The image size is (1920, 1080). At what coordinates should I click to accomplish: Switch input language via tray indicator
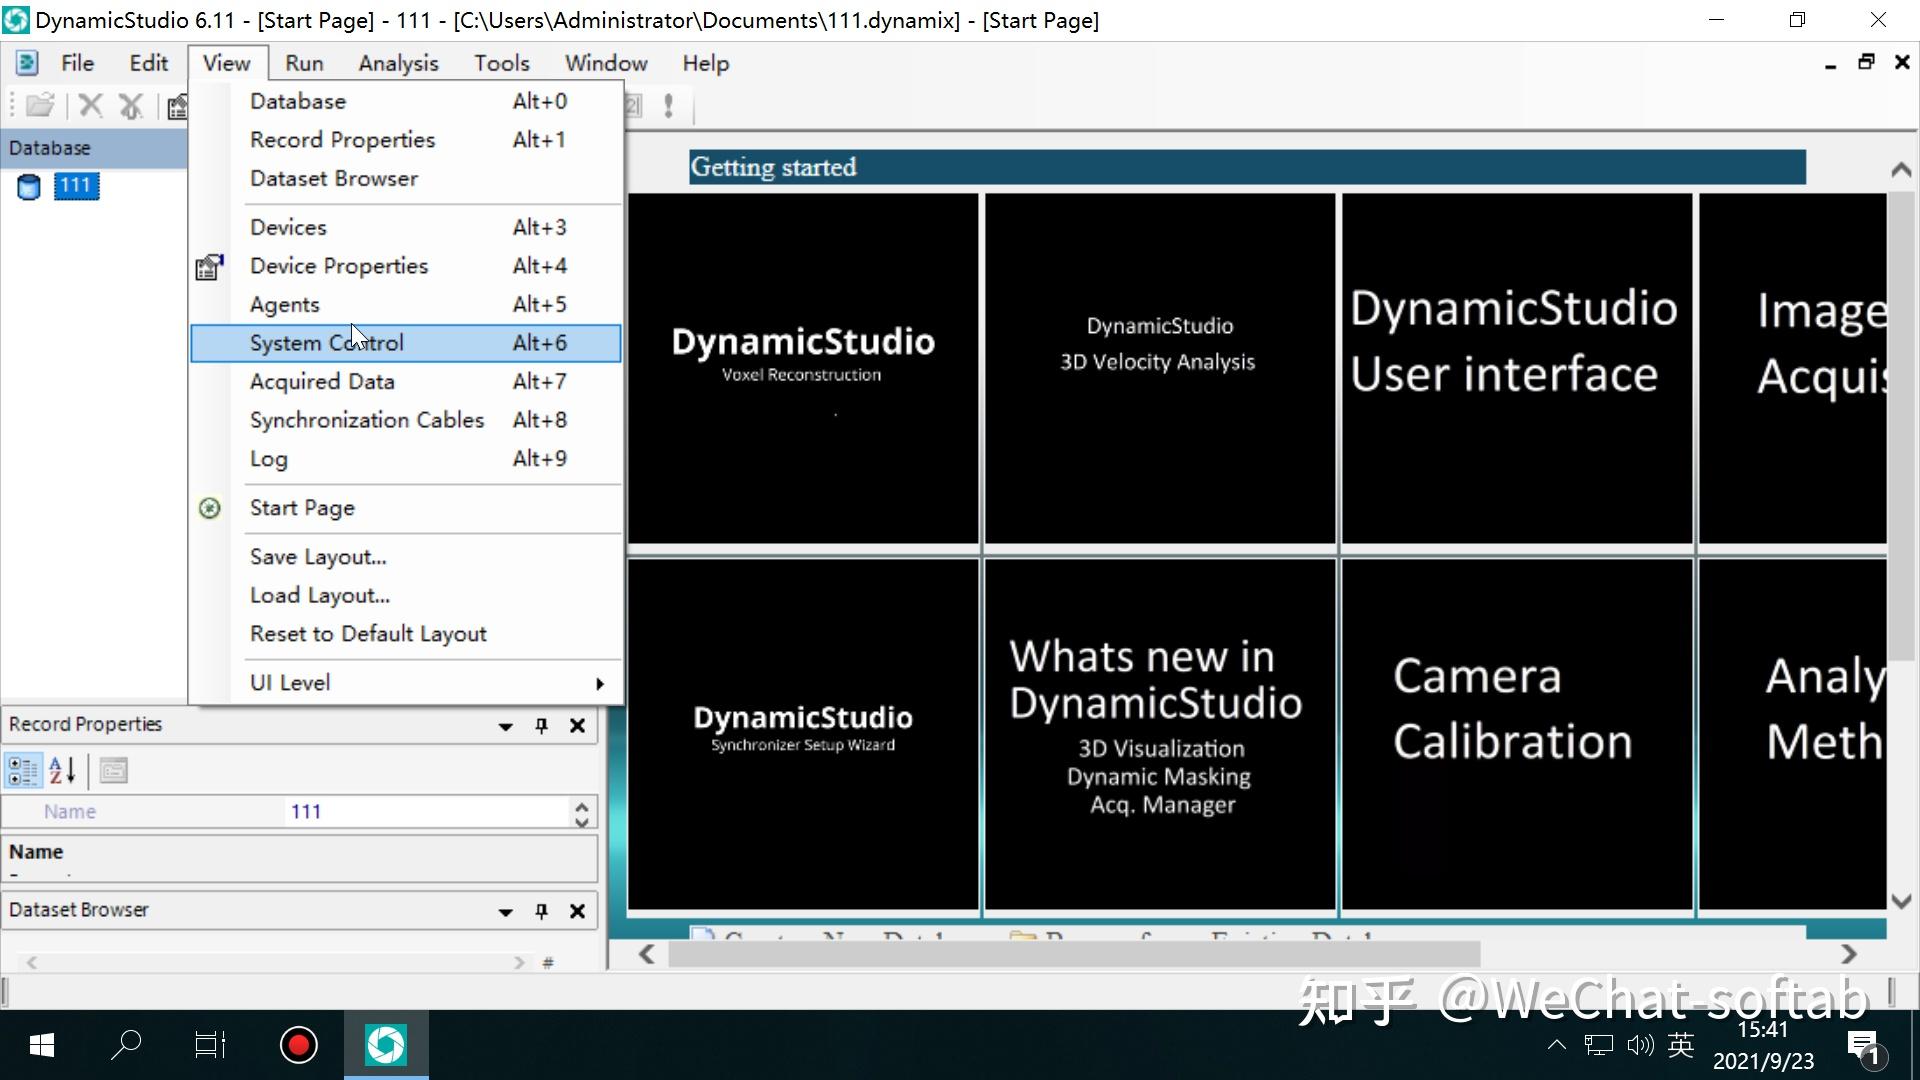click(x=1682, y=1044)
